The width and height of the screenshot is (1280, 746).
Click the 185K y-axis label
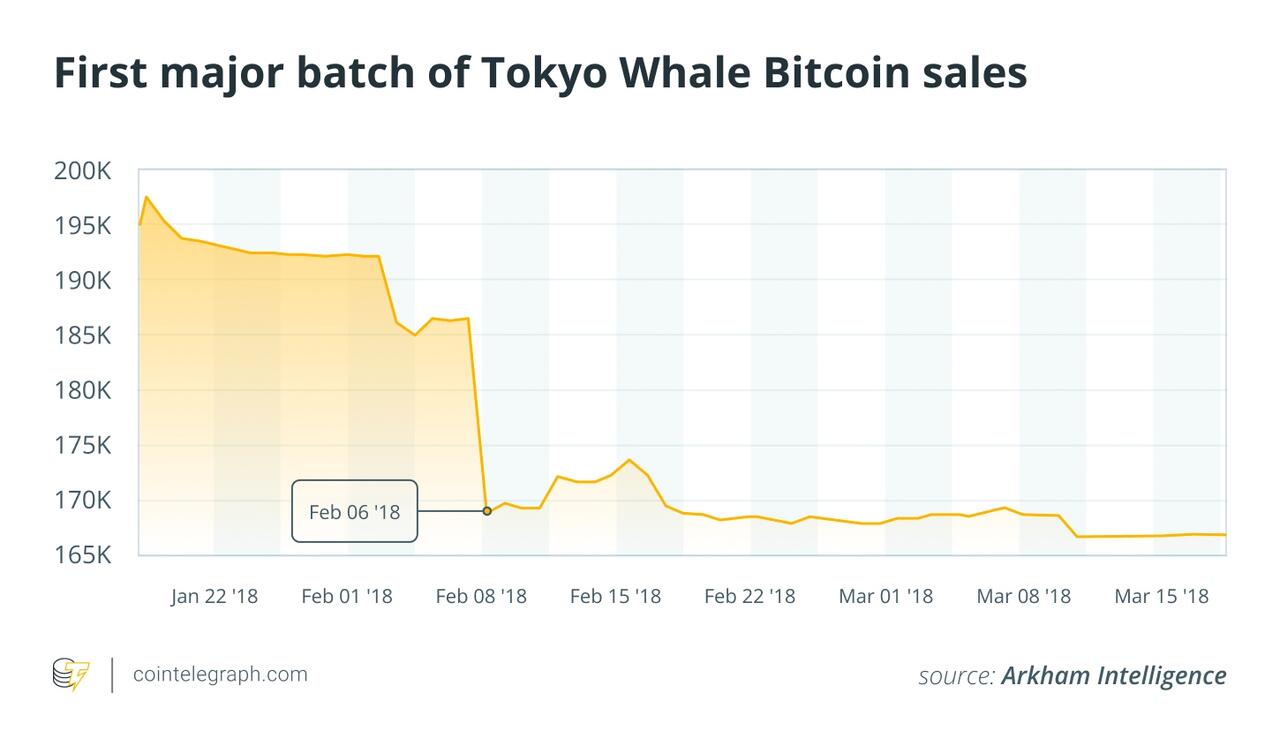pyautogui.click(x=82, y=336)
